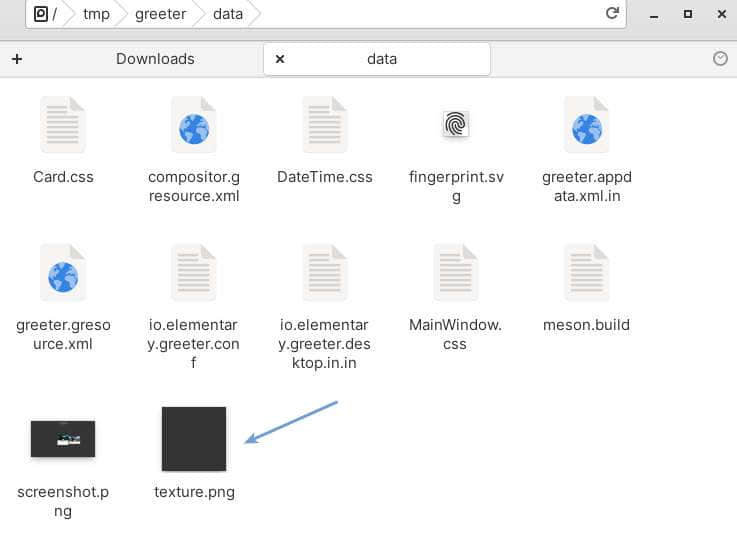Image resolution: width=737 pixels, height=558 pixels.
Task: Open a new tab with the plus button
Action: [x=17, y=59]
